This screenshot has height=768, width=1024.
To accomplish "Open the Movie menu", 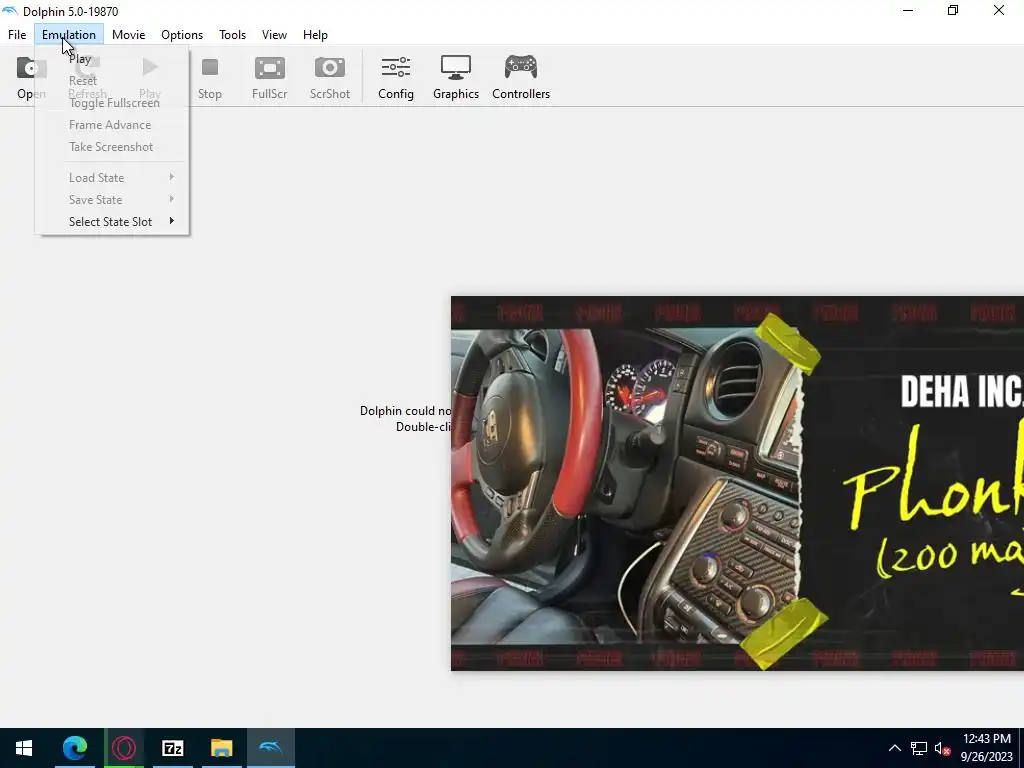I will [129, 35].
